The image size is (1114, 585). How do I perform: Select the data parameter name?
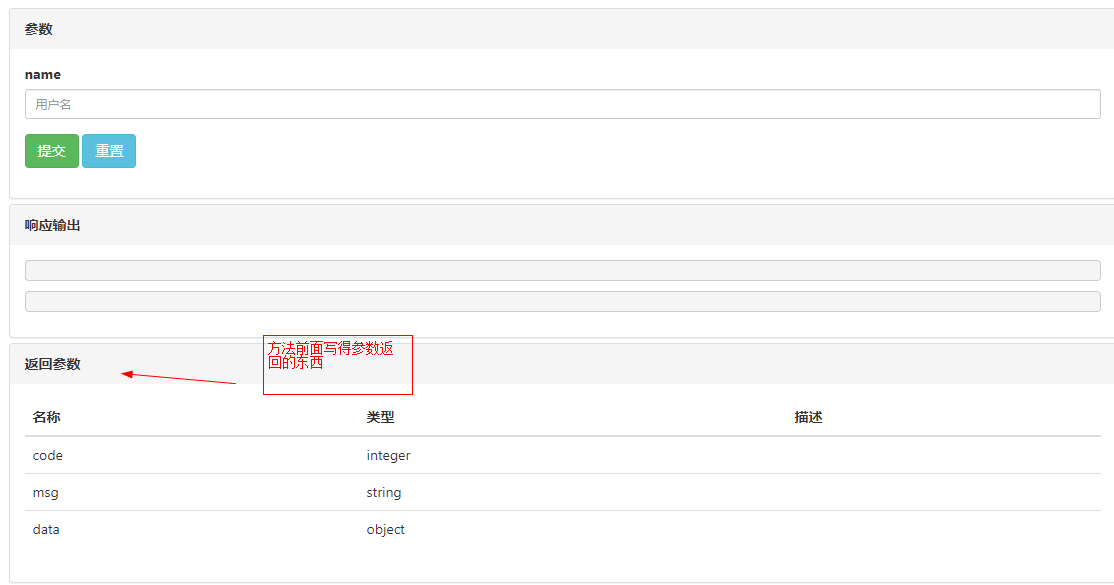pos(45,529)
